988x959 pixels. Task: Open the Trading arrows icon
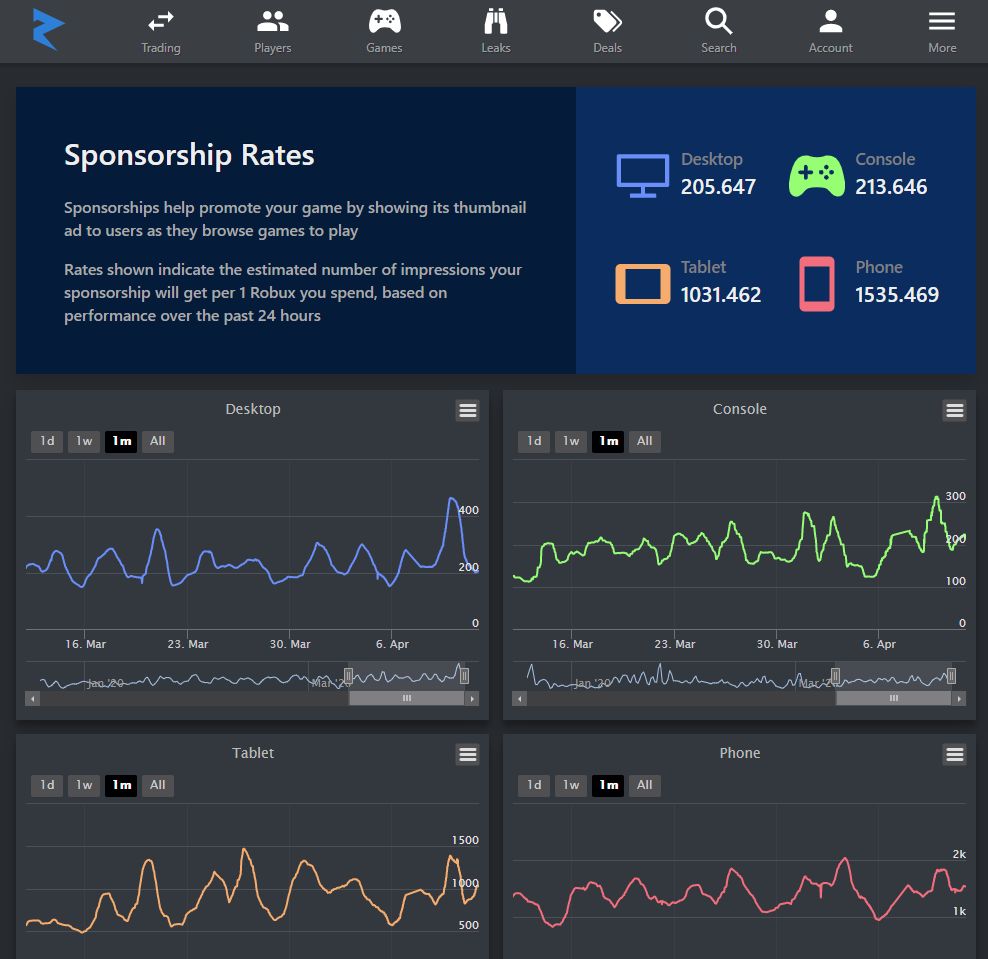click(161, 22)
